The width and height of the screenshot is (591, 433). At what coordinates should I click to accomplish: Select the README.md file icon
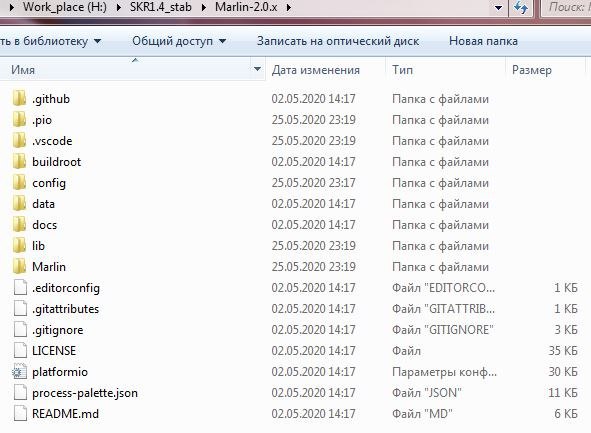tap(20, 414)
